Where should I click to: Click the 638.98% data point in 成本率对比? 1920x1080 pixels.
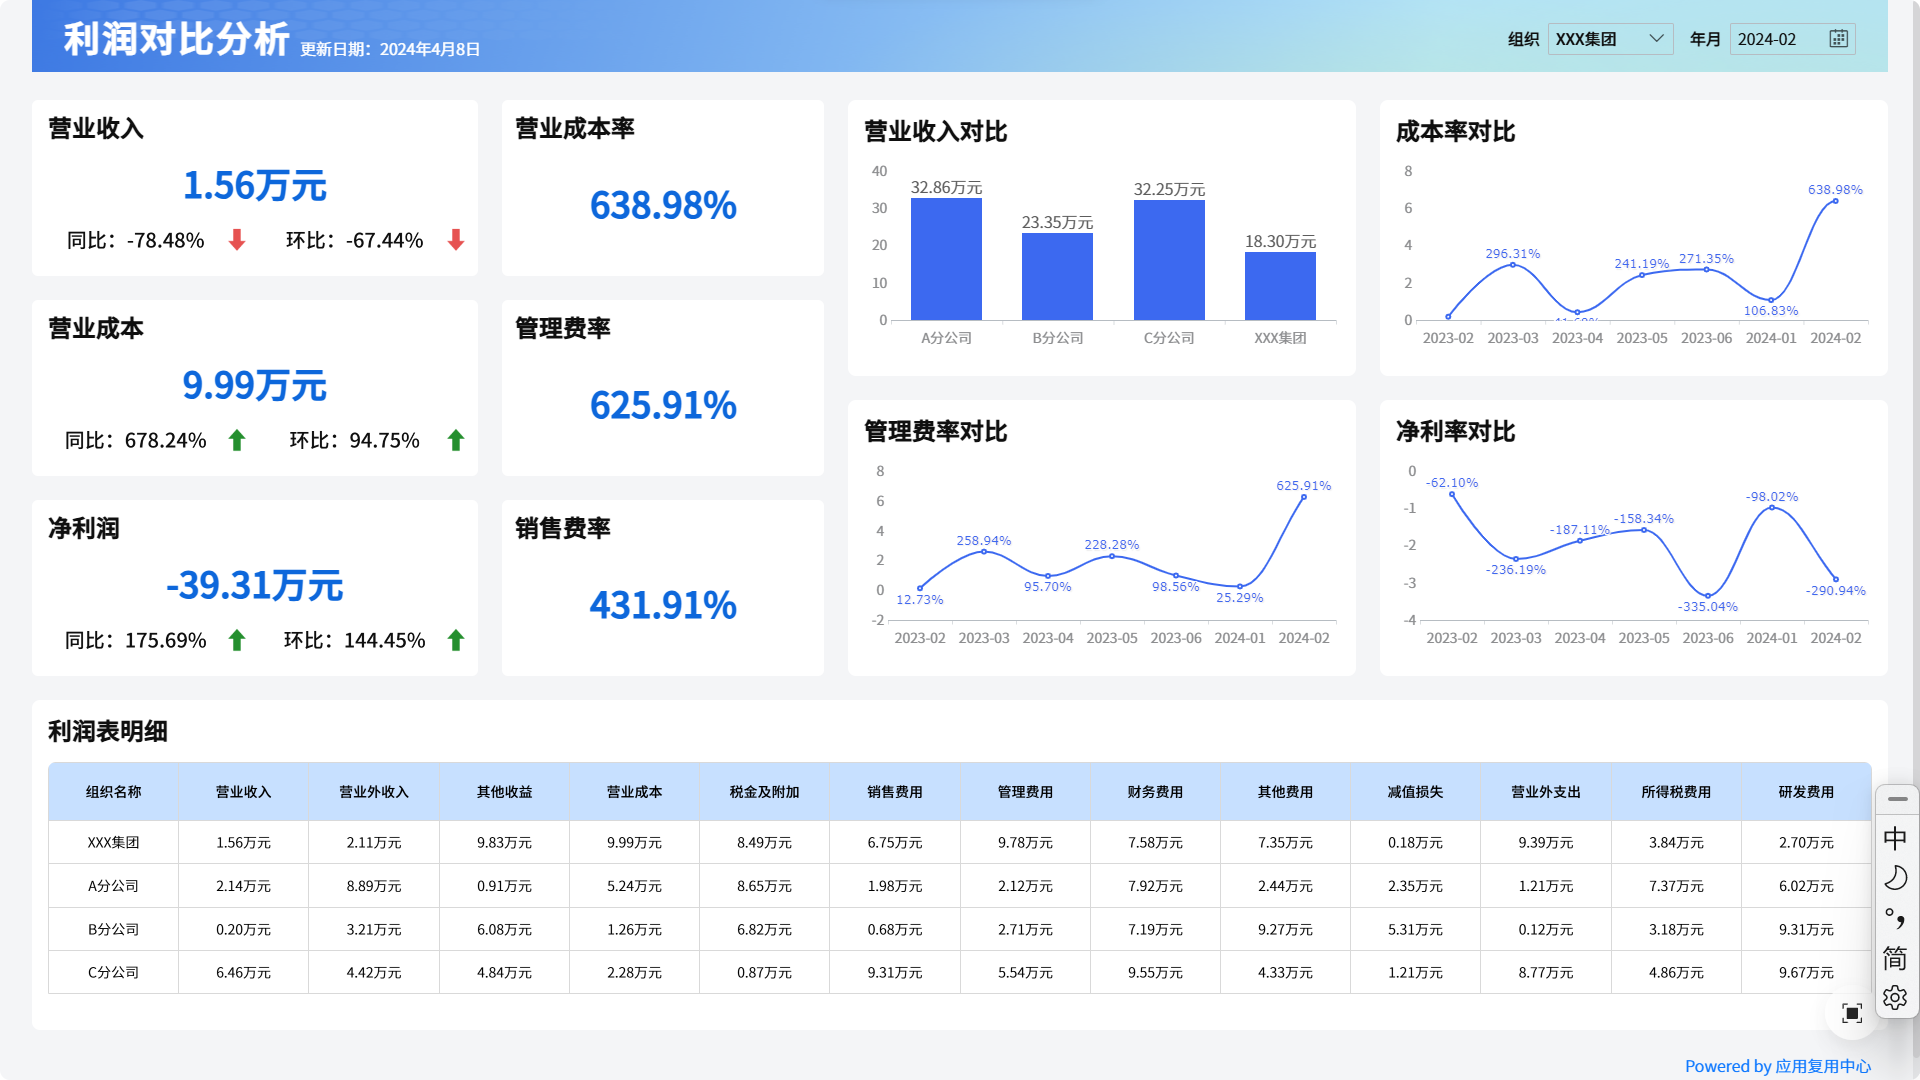click(x=1835, y=201)
